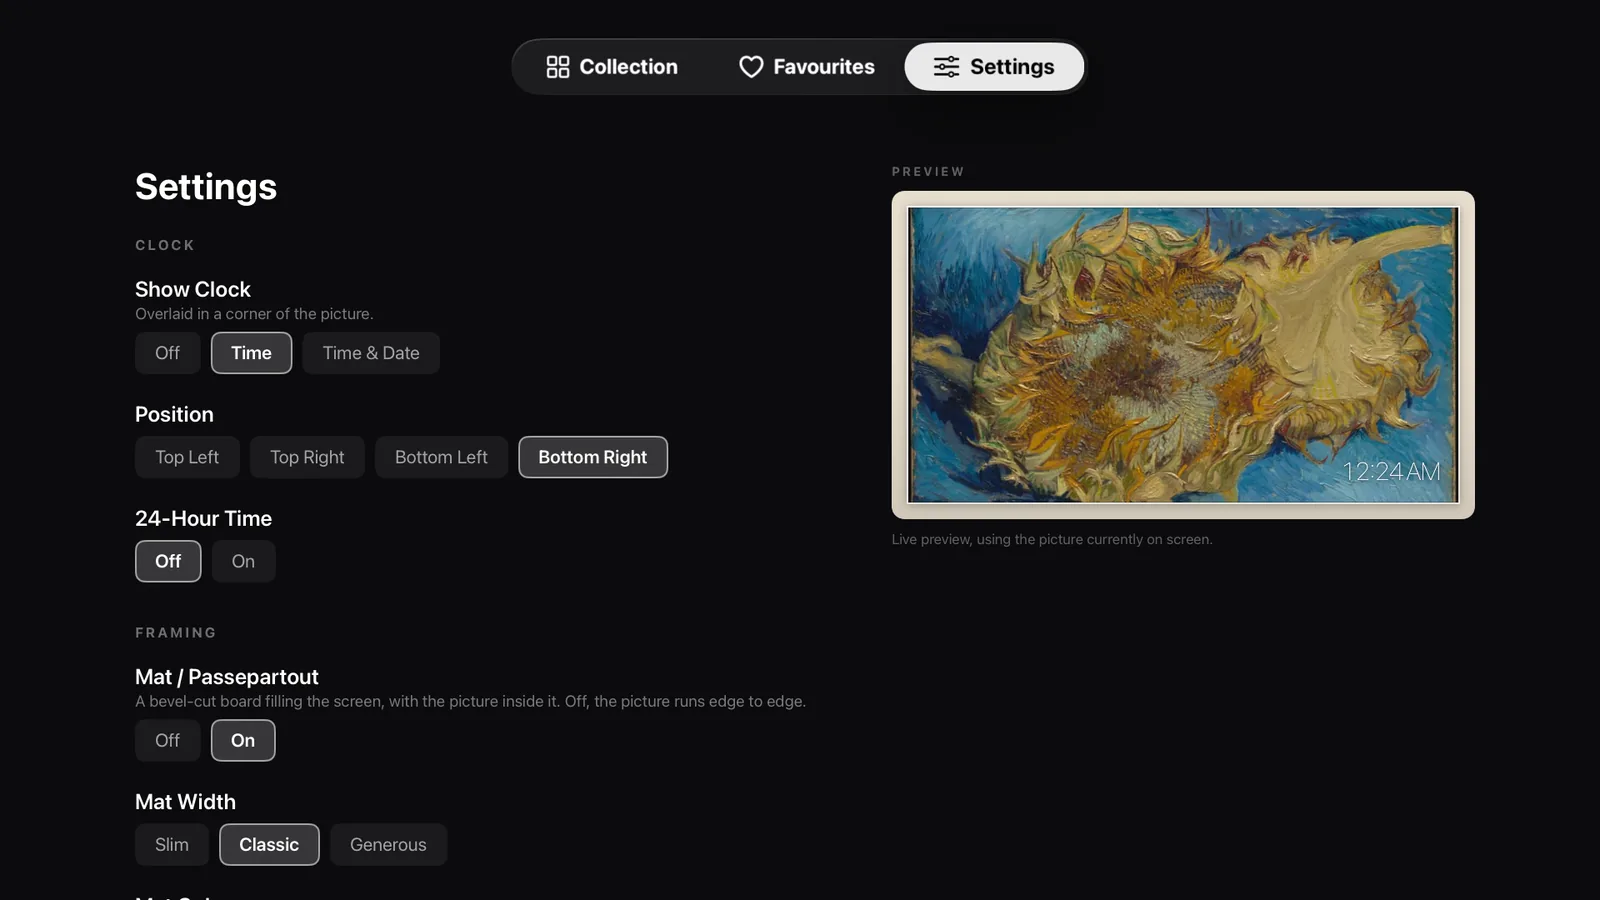Choose Generous mat width

pos(388,844)
